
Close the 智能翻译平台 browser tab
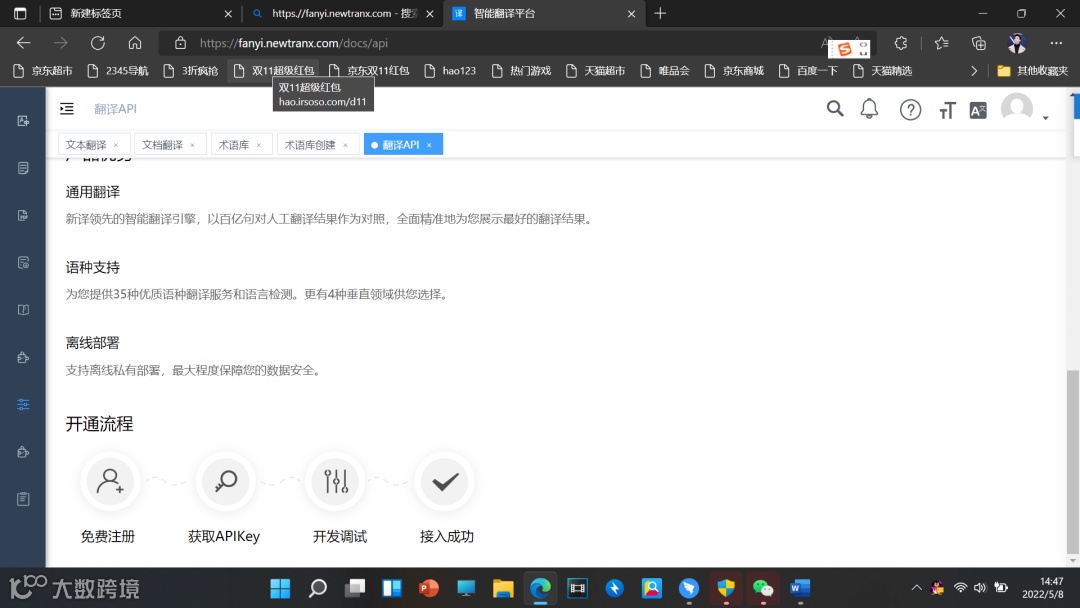631,14
